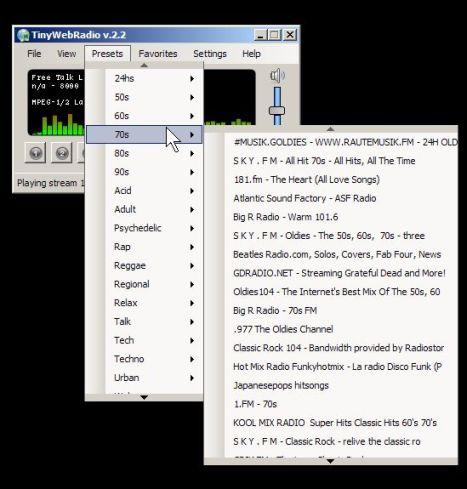Play KOOL MIX RADIO Super Hits
This screenshot has width=467, height=489.
pyautogui.click(x=331, y=423)
